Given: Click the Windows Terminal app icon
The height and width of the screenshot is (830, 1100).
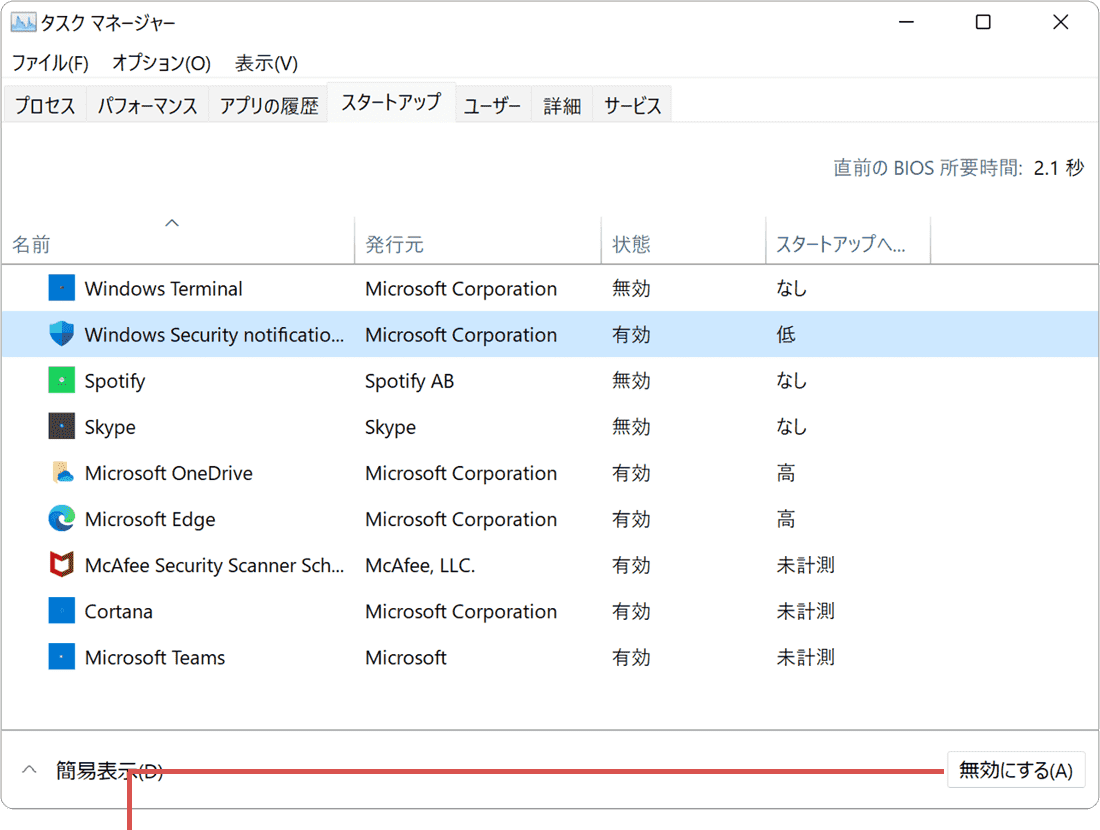Looking at the screenshot, I should [x=62, y=288].
